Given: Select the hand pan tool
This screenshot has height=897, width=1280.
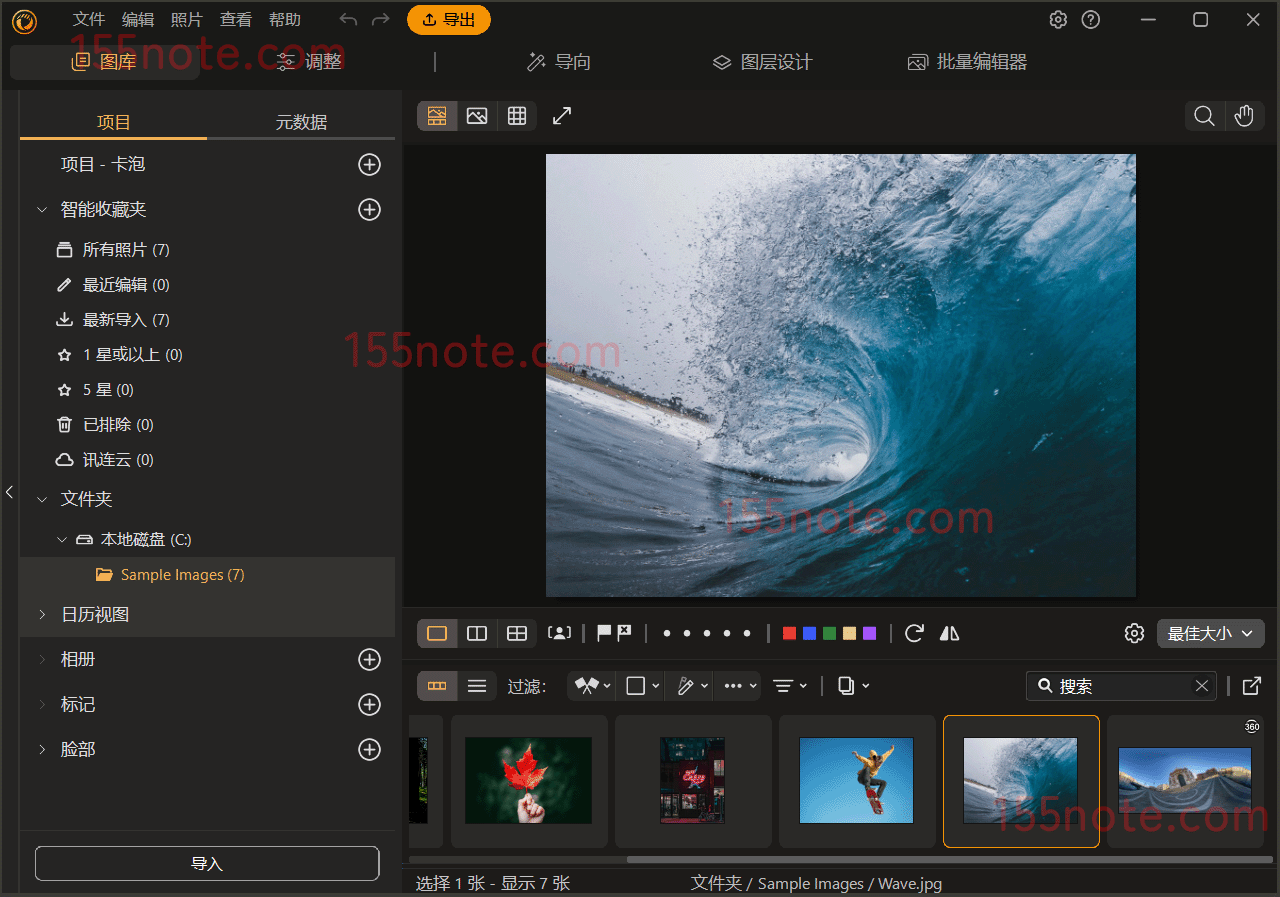Looking at the screenshot, I should tap(1243, 116).
